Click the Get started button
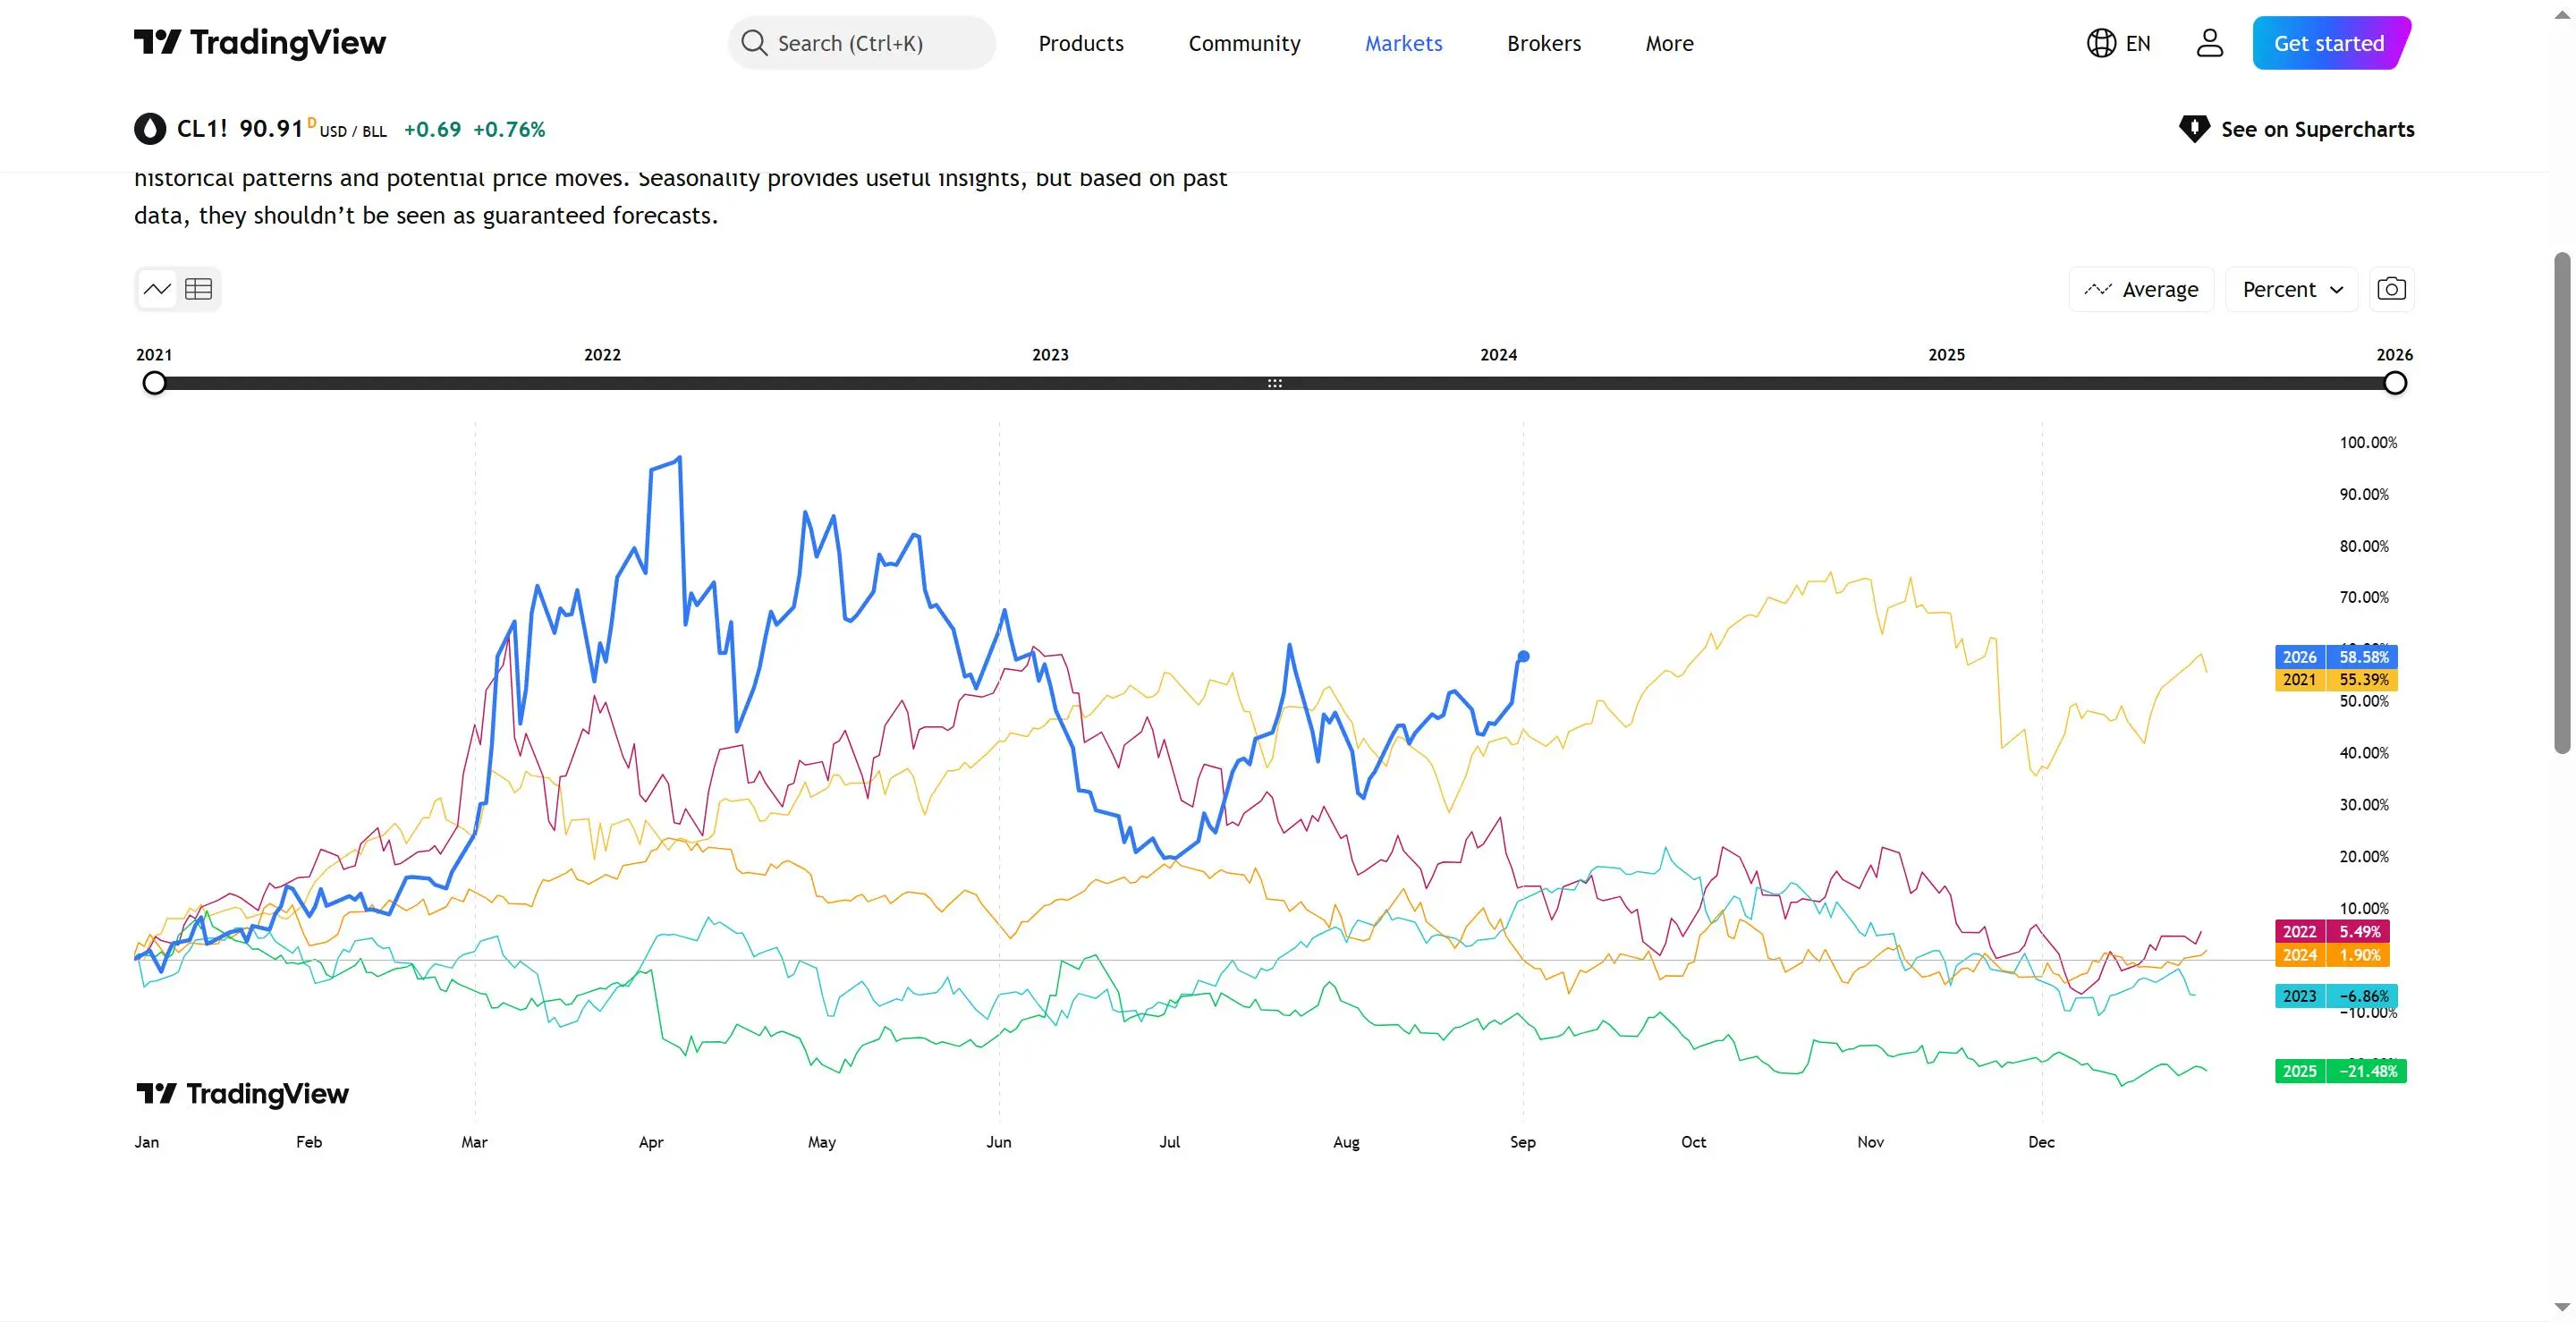Image resolution: width=2576 pixels, height=1322 pixels. pyautogui.click(x=2331, y=43)
